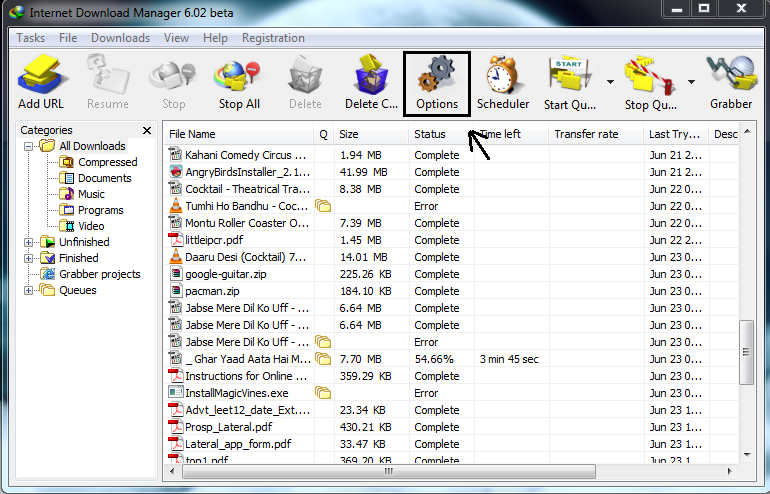Open the Help menu
This screenshot has height=494, width=770.
(x=215, y=38)
